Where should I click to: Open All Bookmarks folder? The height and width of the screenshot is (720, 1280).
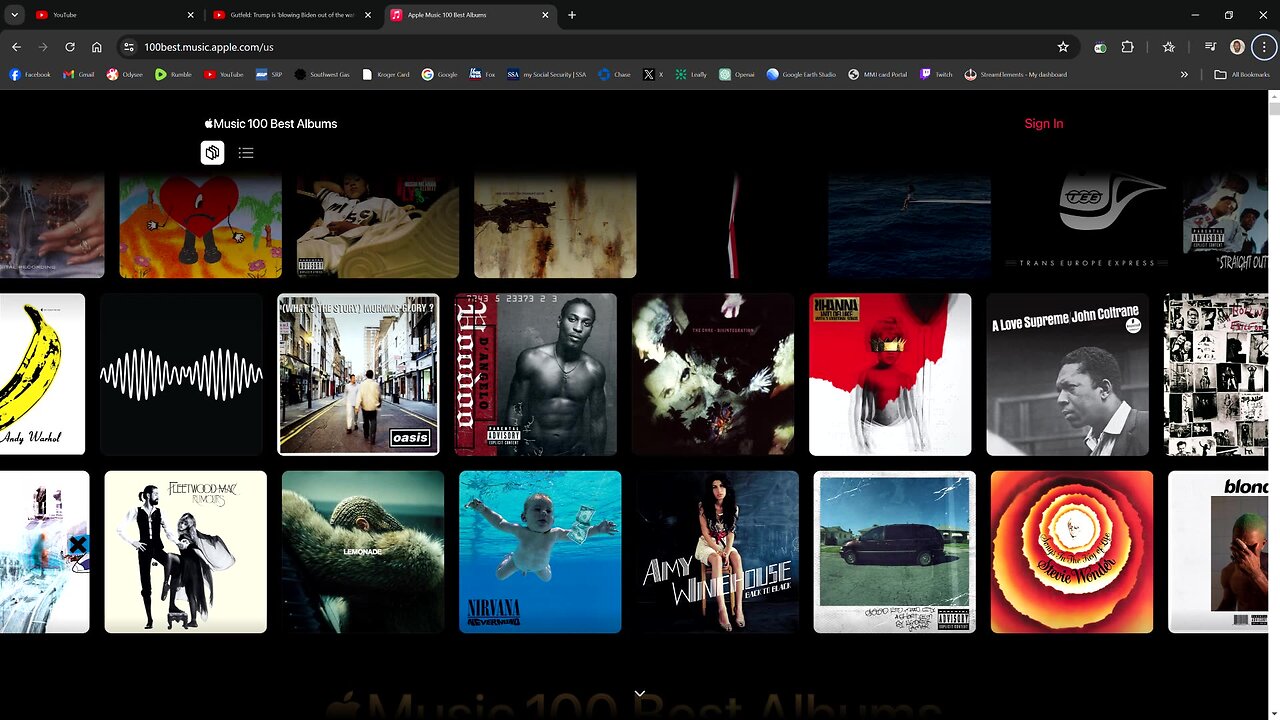tap(1241, 74)
